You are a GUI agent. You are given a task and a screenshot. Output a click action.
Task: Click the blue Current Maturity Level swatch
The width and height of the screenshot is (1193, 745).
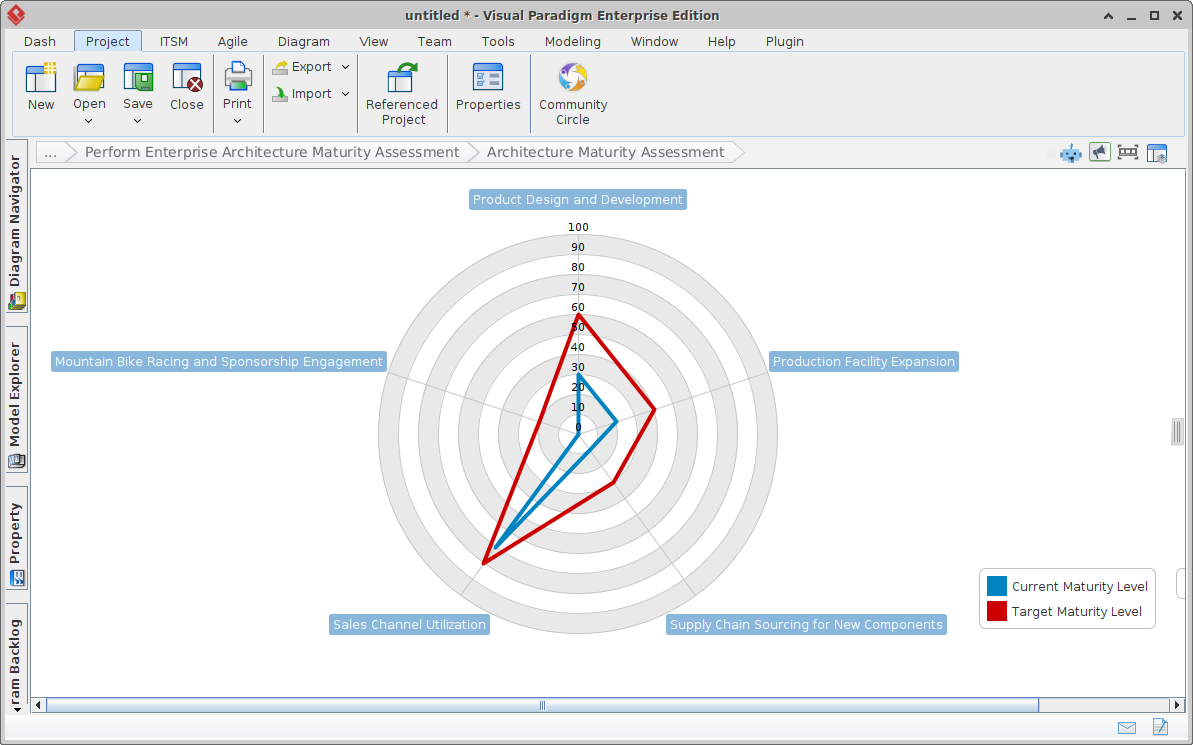click(997, 586)
